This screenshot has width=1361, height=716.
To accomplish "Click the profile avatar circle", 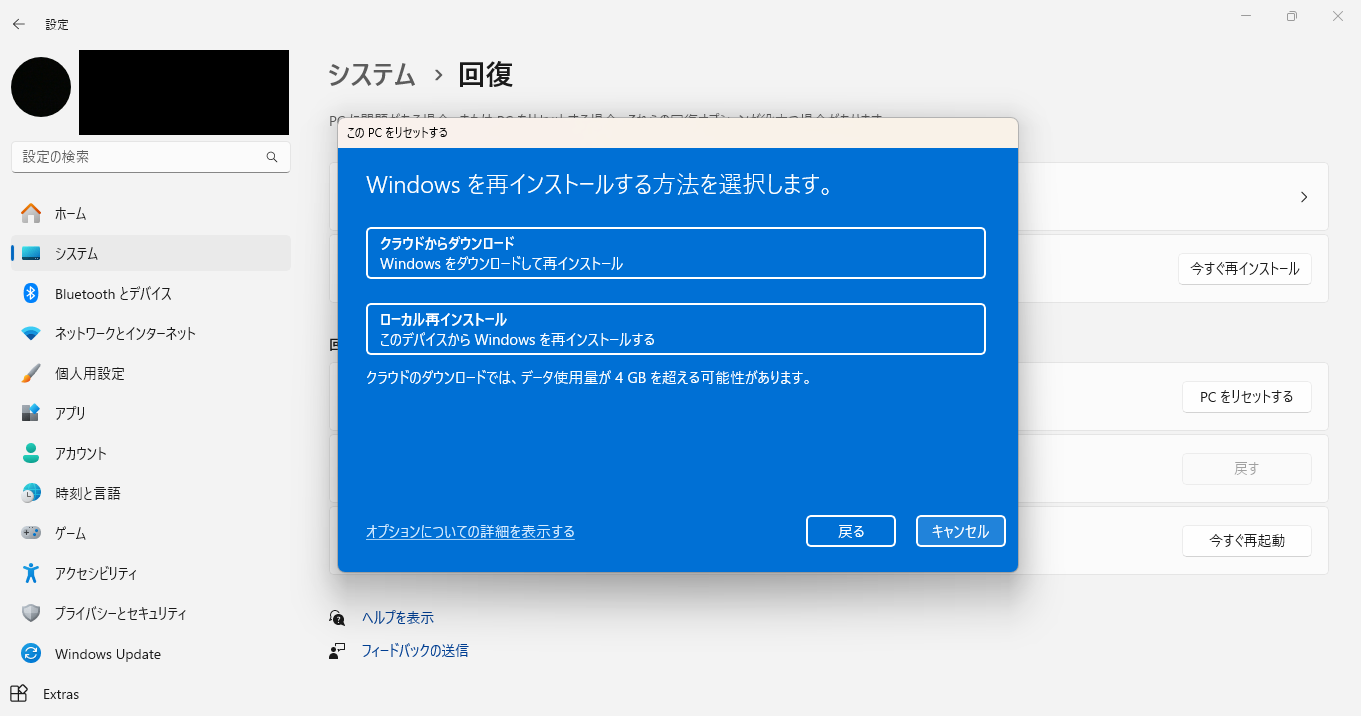I will pyautogui.click(x=41, y=87).
